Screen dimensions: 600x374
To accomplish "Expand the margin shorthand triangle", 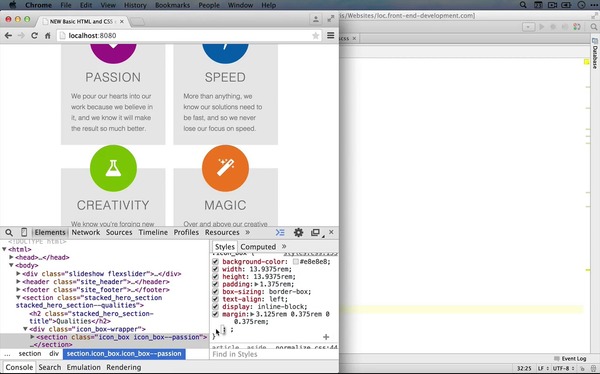I will pyautogui.click(x=252, y=314).
